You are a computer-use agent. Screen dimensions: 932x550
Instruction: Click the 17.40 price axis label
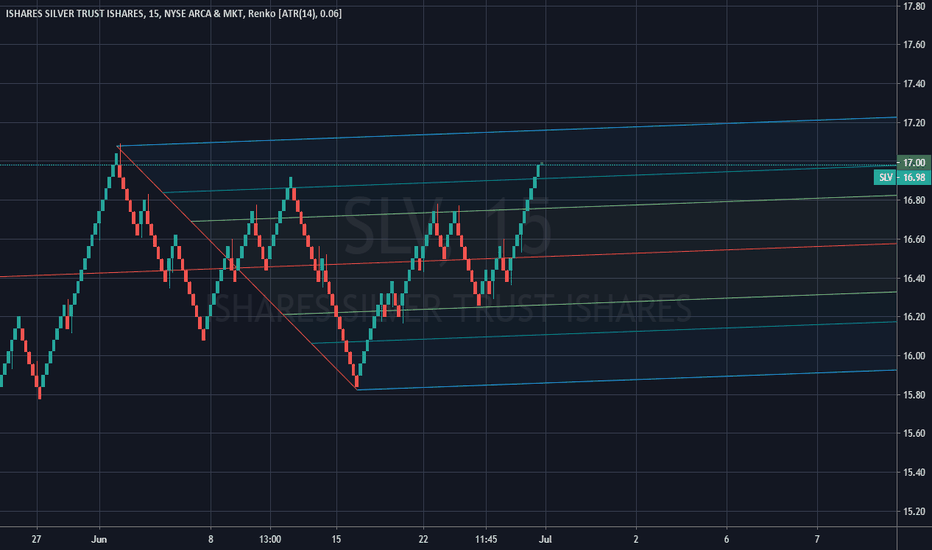point(914,84)
